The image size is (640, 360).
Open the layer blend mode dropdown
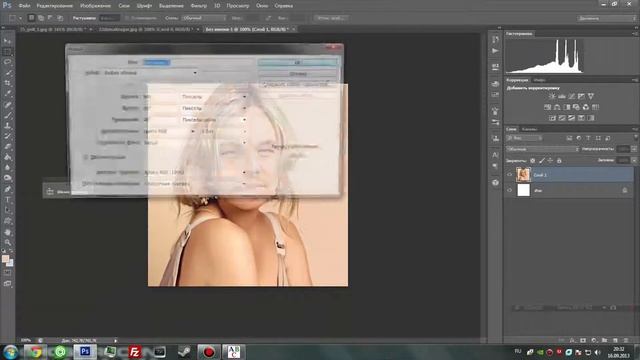(x=542, y=149)
